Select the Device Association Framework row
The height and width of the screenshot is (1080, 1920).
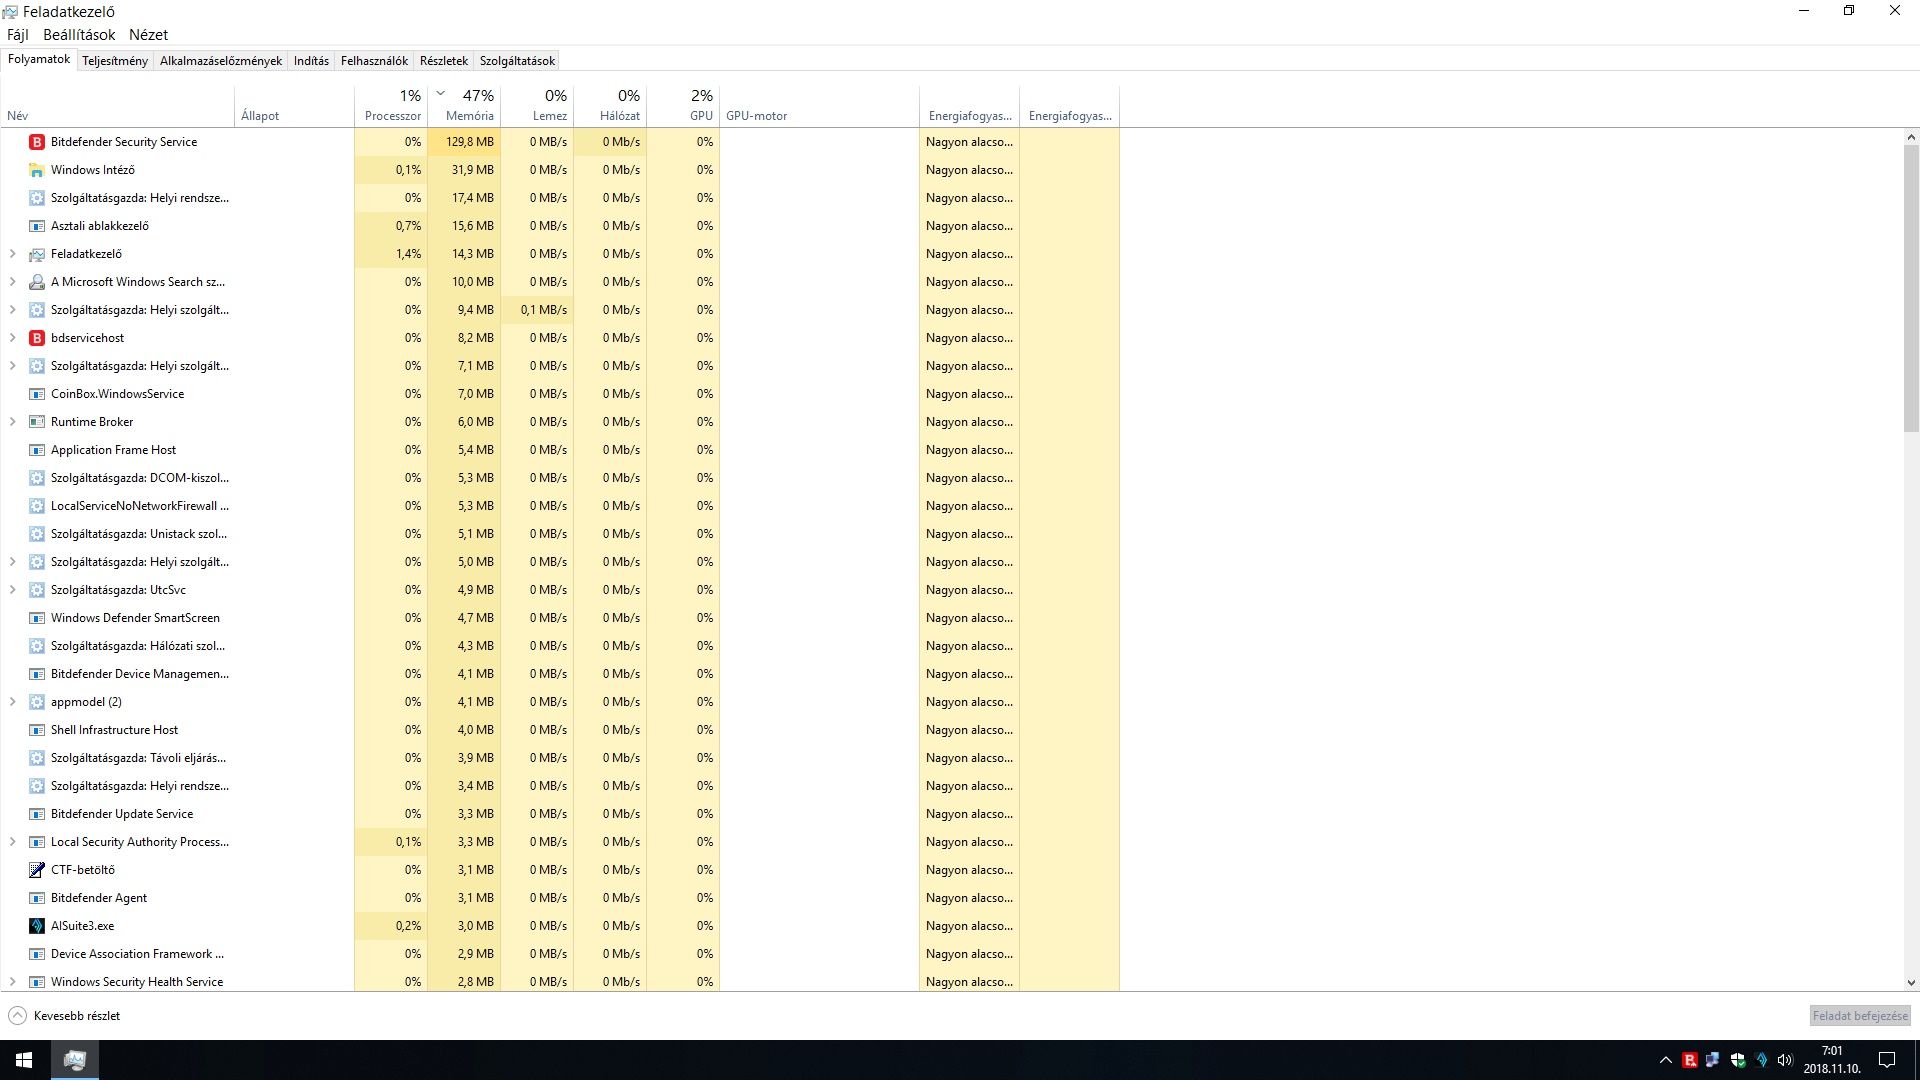click(559, 954)
